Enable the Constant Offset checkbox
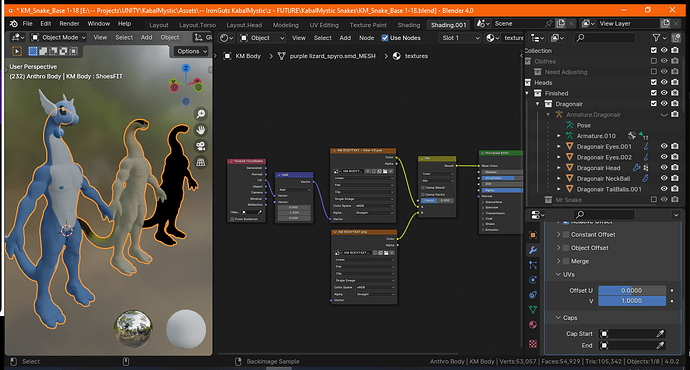This screenshot has height=370, width=690. [x=566, y=234]
